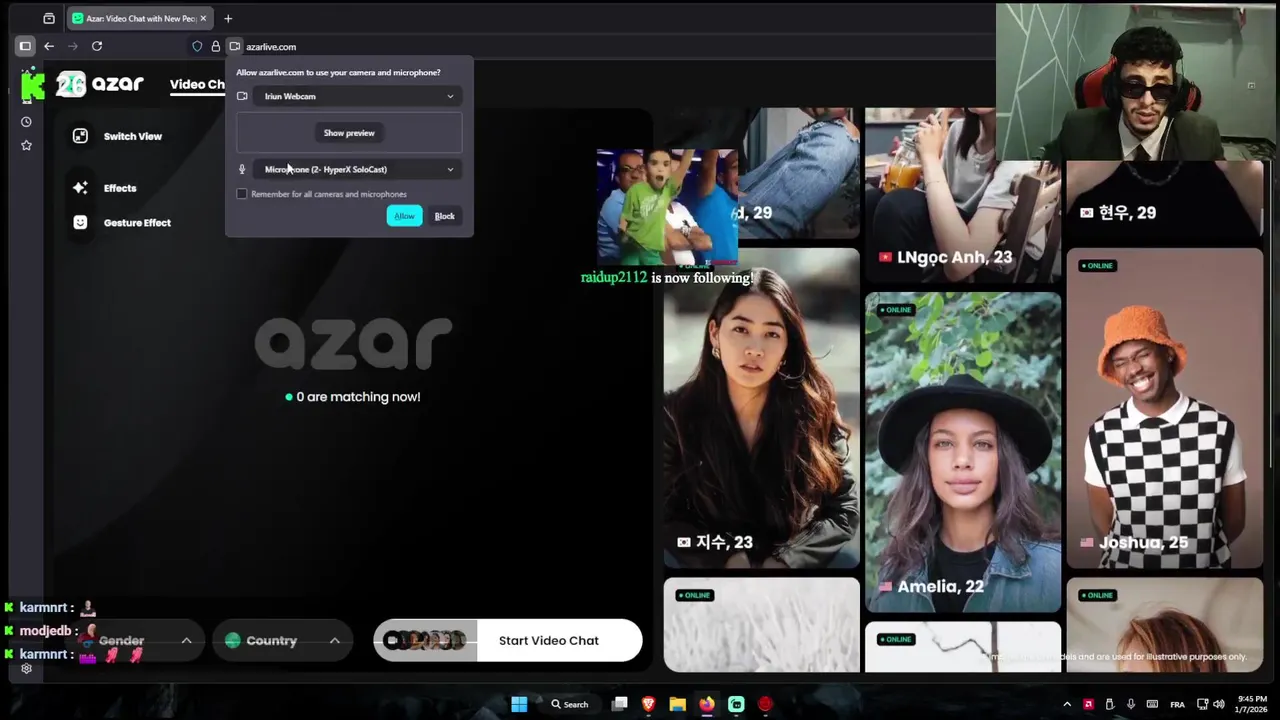Open the Effects sparkle icon
This screenshot has height=720, width=1280.
(x=80, y=188)
